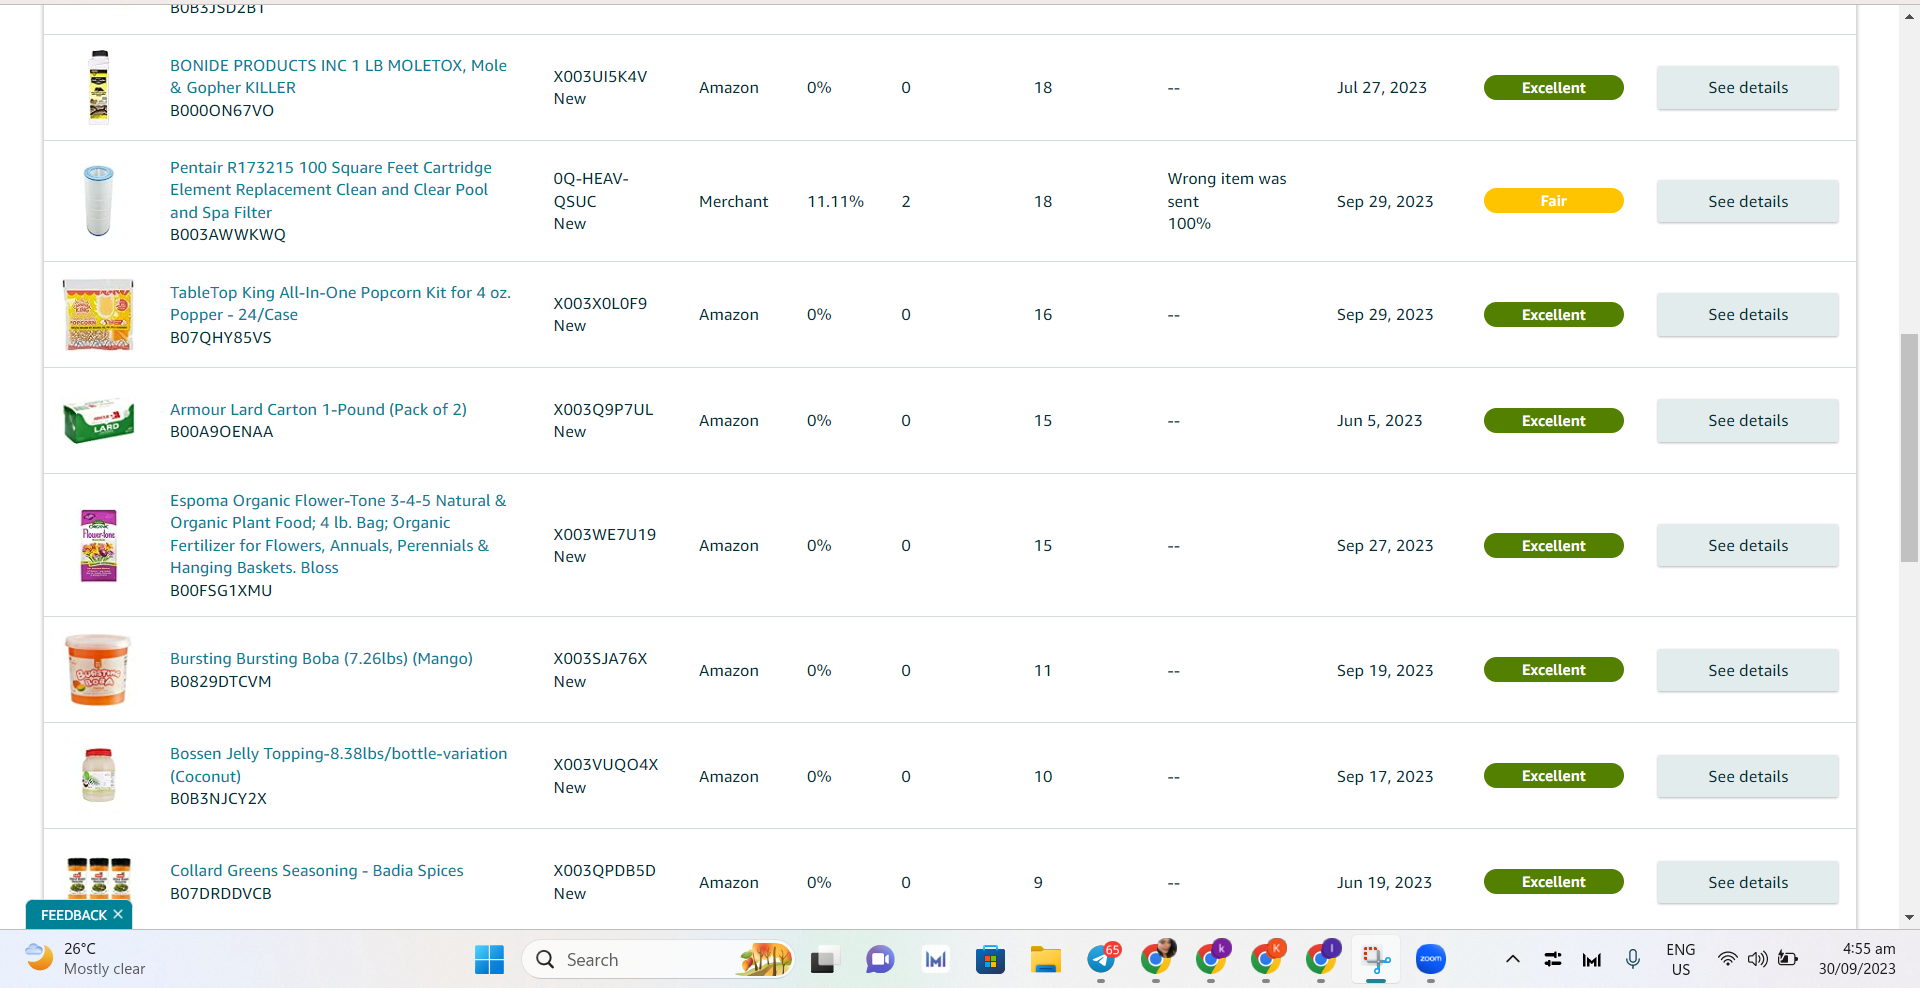Open Chrome with the I profile badge
The width and height of the screenshot is (1920, 988).
point(1322,959)
